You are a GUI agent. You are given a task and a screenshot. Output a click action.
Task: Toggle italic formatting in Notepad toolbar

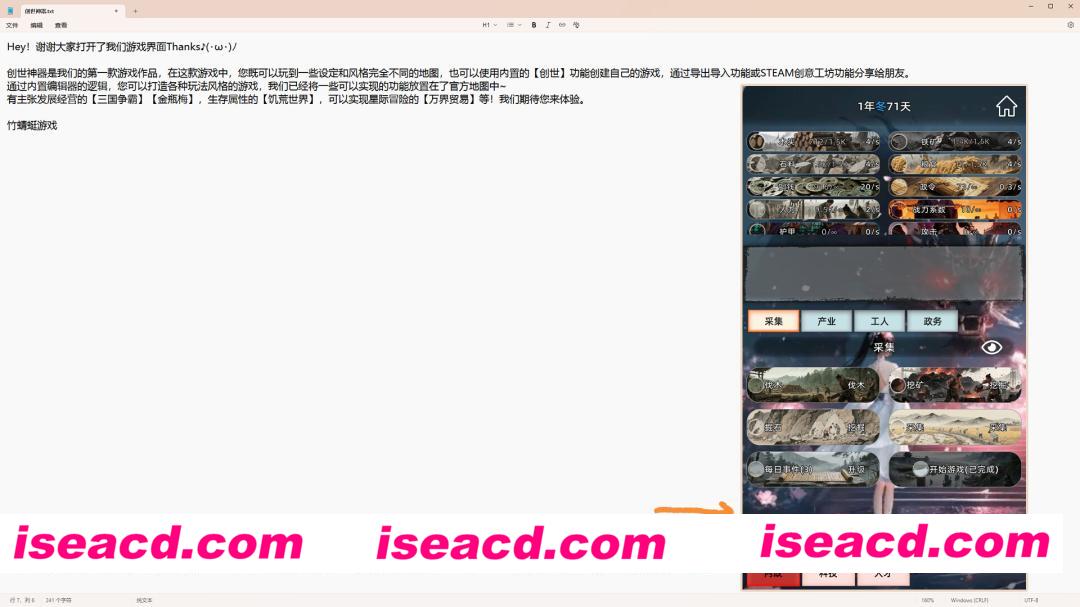(x=548, y=25)
